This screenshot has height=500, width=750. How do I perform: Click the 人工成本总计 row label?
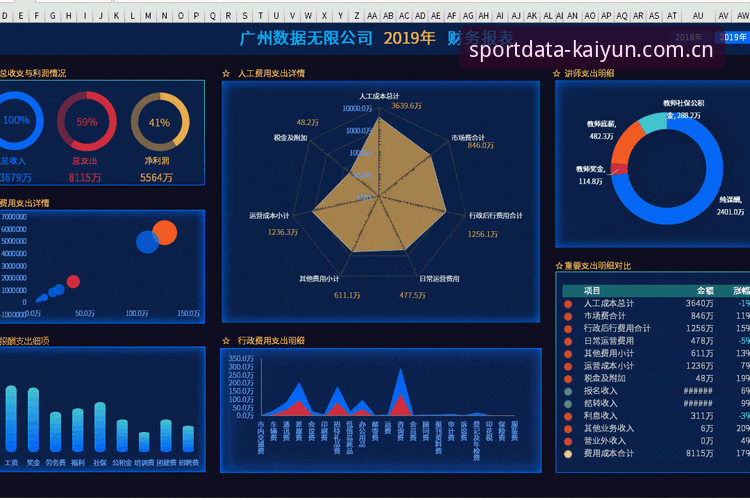click(x=608, y=304)
